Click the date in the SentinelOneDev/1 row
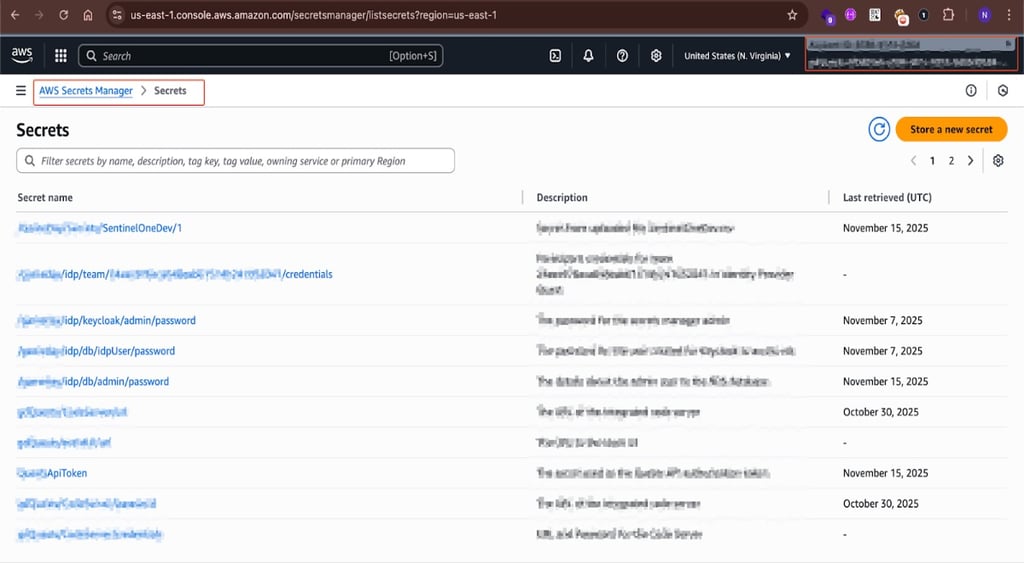 click(x=885, y=228)
